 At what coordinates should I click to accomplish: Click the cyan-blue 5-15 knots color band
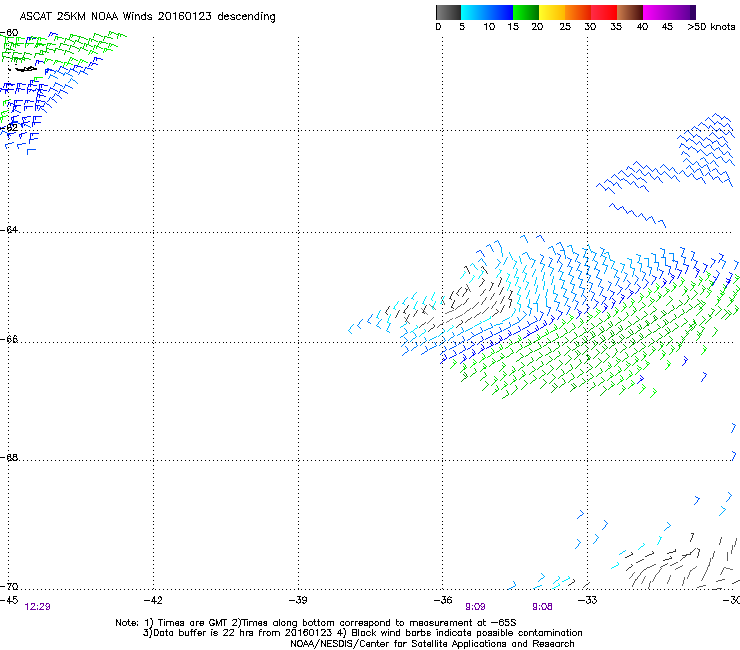tap(487, 12)
